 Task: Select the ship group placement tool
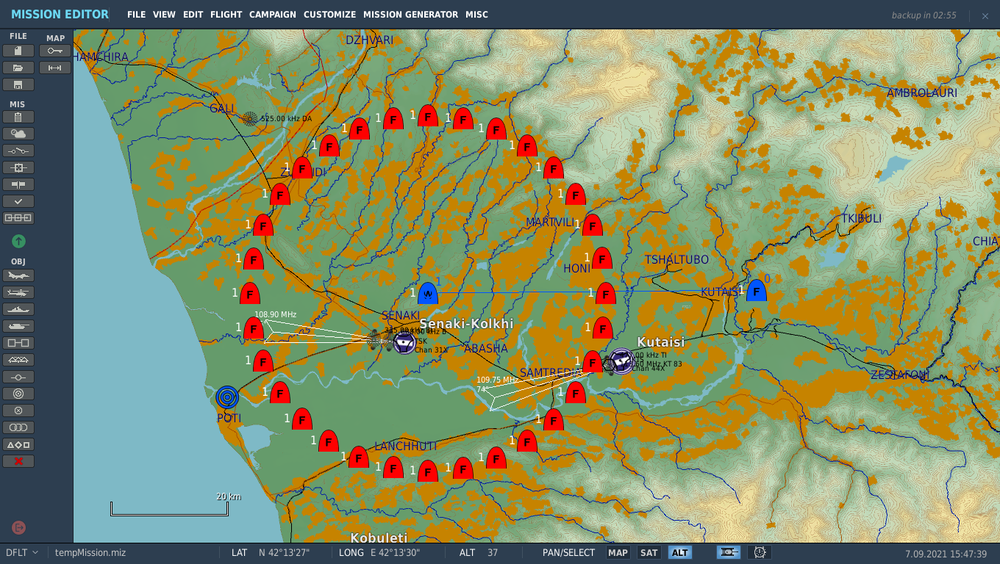[18, 309]
